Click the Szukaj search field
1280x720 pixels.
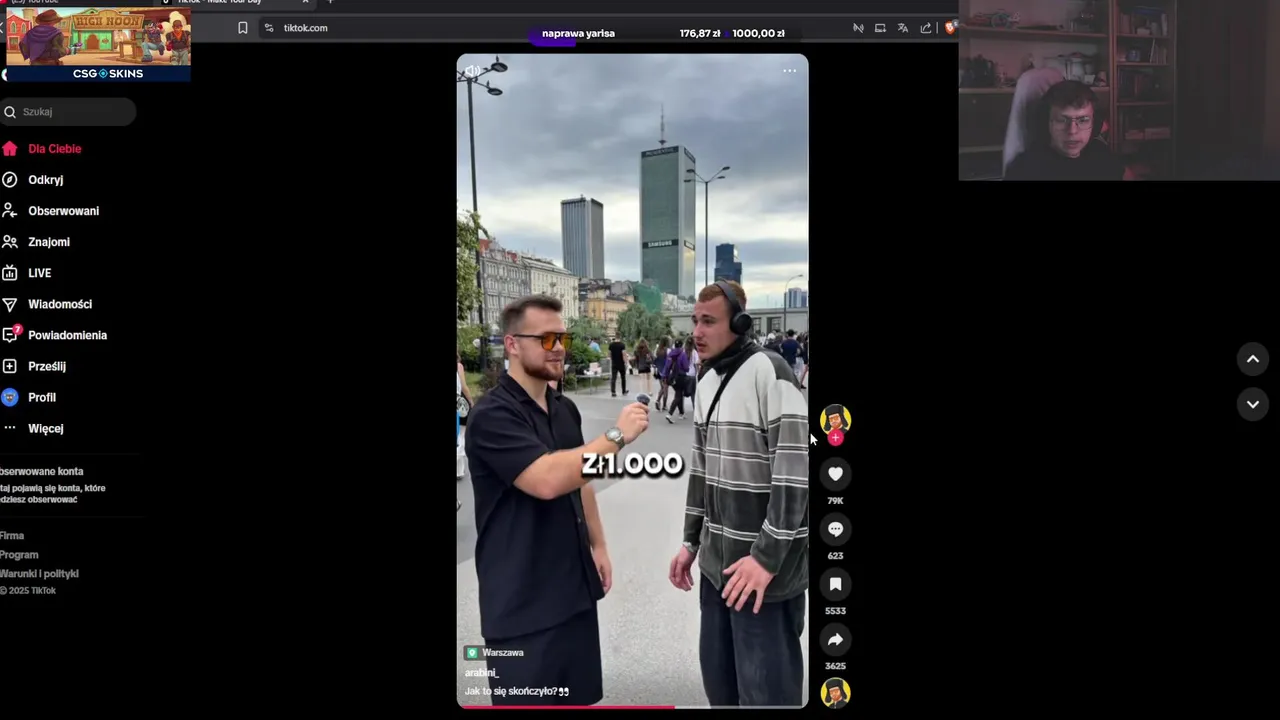coord(68,112)
